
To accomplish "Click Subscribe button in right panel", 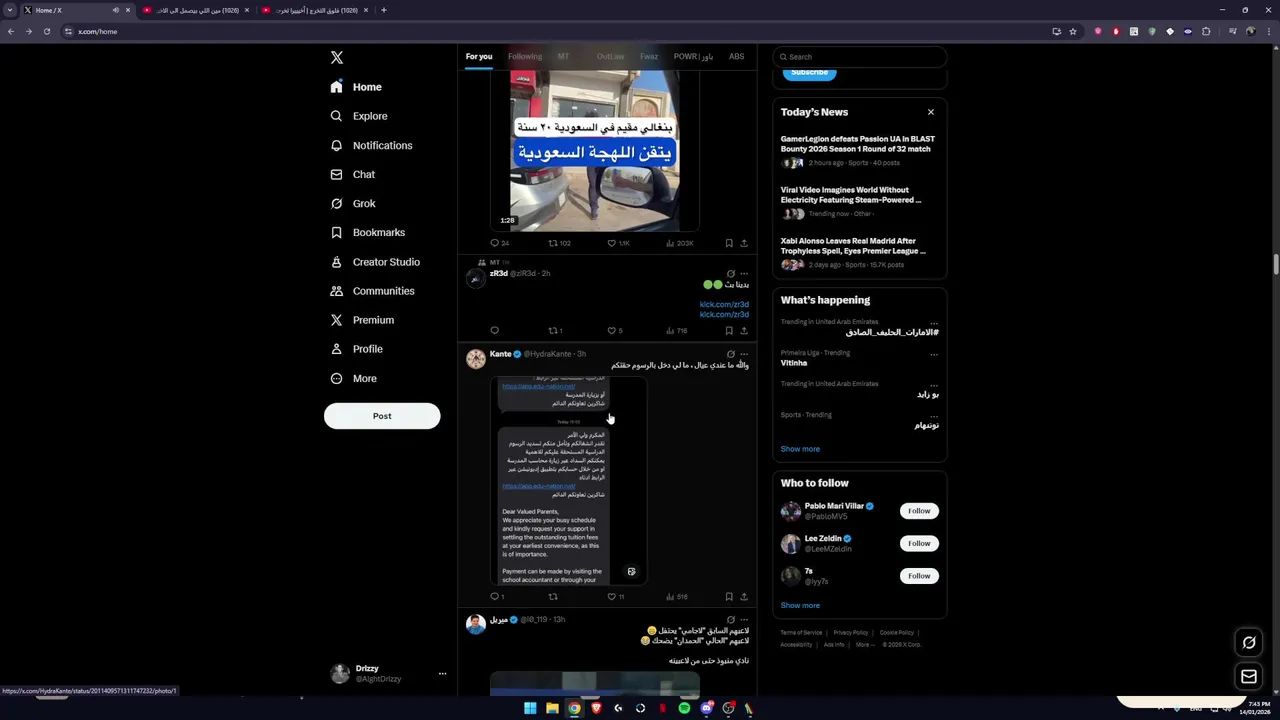I will [x=810, y=73].
